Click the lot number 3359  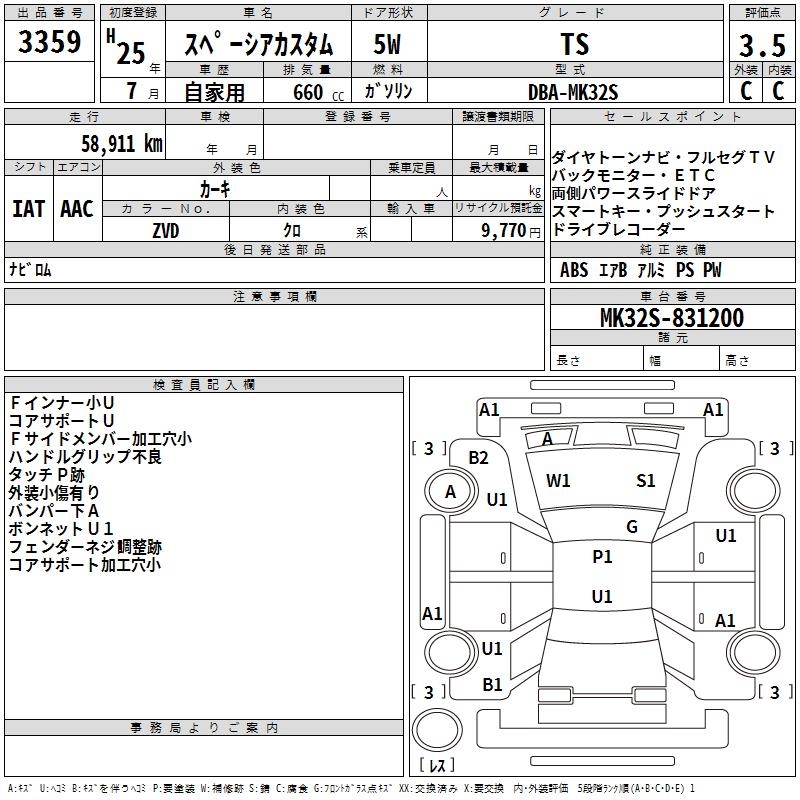[x=50, y=43]
